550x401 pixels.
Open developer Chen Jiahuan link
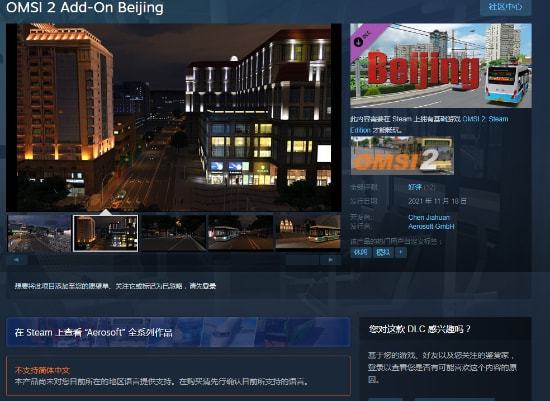[x=429, y=218]
